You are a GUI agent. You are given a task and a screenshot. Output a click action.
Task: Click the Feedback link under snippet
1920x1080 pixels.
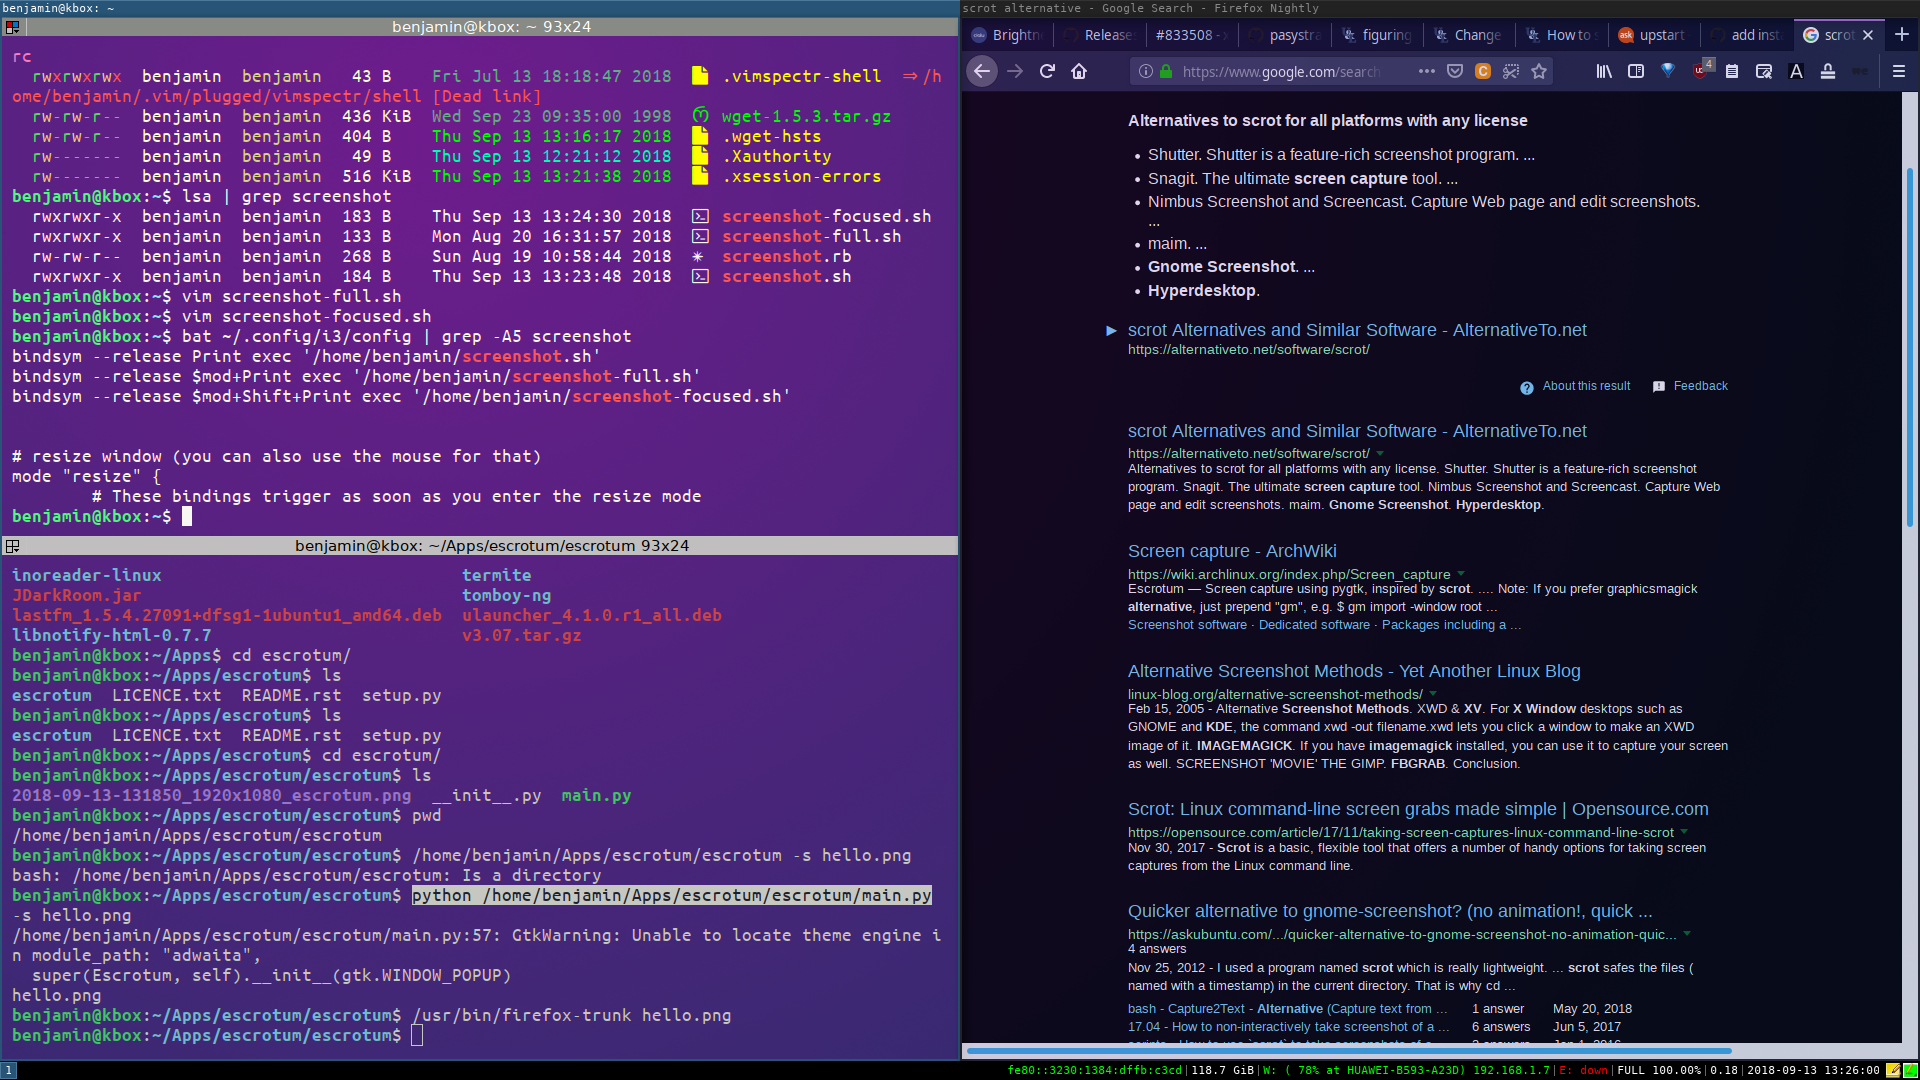(x=1700, y=386)
